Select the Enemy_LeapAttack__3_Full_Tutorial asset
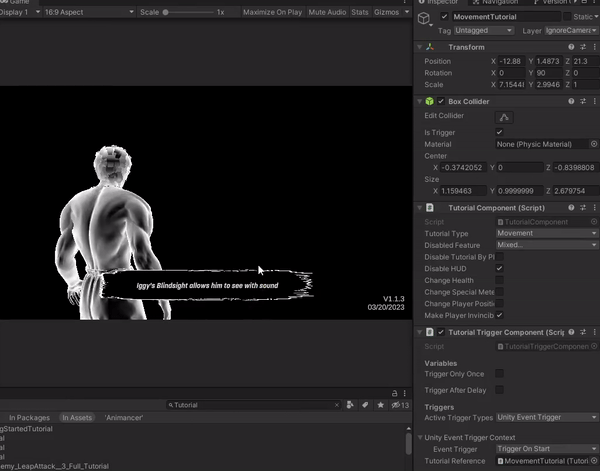Screen dimensions: 600x471 click(54, 466)
